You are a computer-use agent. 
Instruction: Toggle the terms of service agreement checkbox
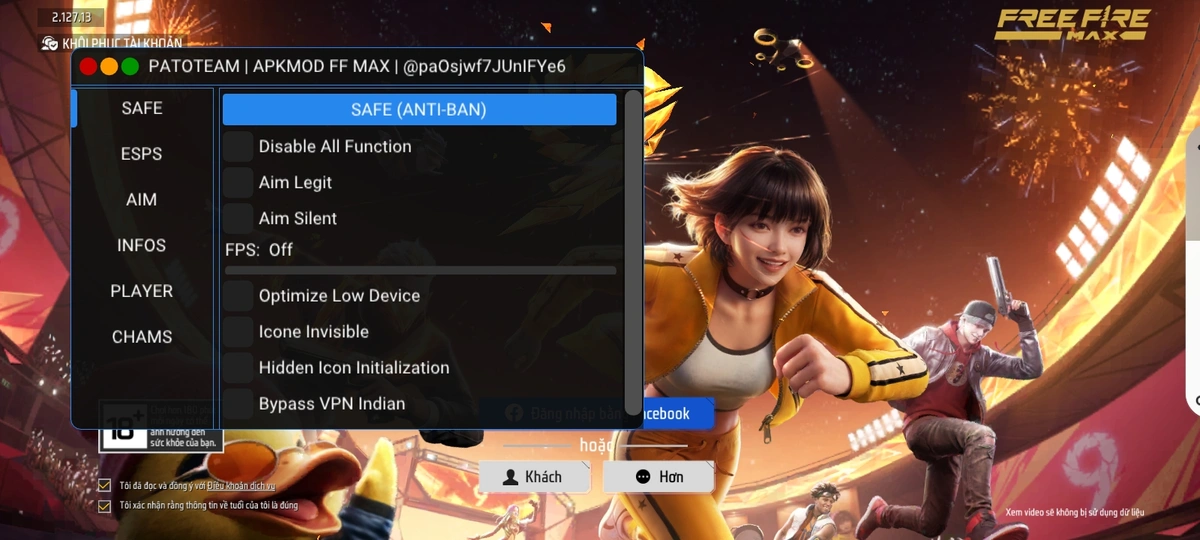tap(105, 486)
